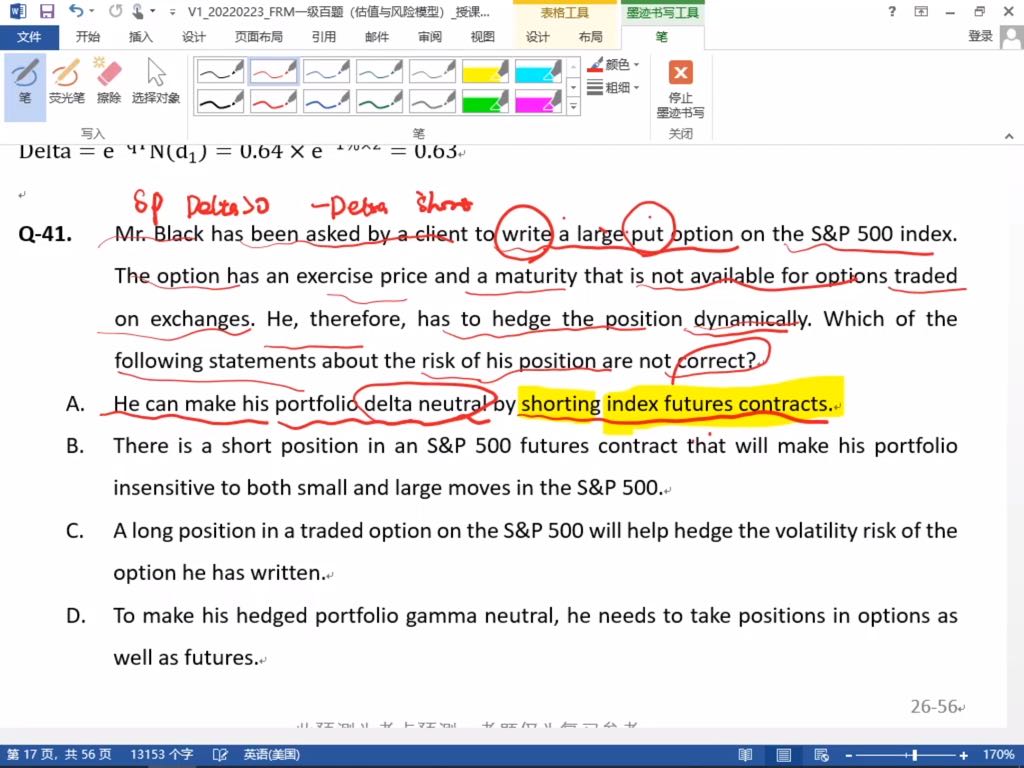Activate the Eraser (擦除) tool
Screen dimensions: 1024x768
108,80
